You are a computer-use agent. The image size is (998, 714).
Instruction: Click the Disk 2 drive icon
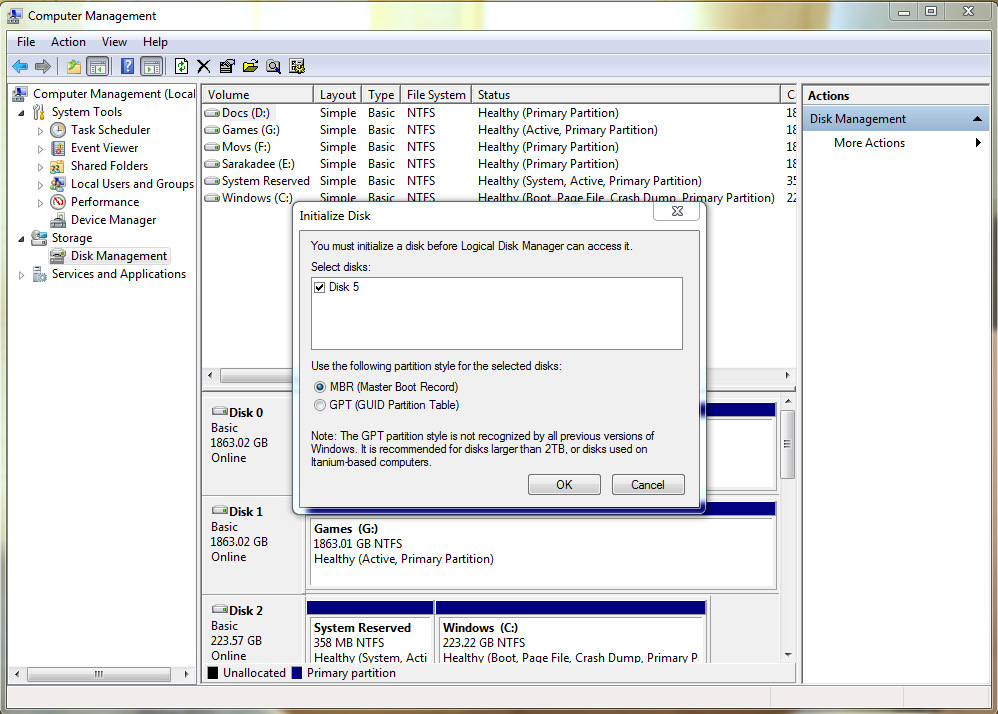pyautogui.click(x=220, y=610)
